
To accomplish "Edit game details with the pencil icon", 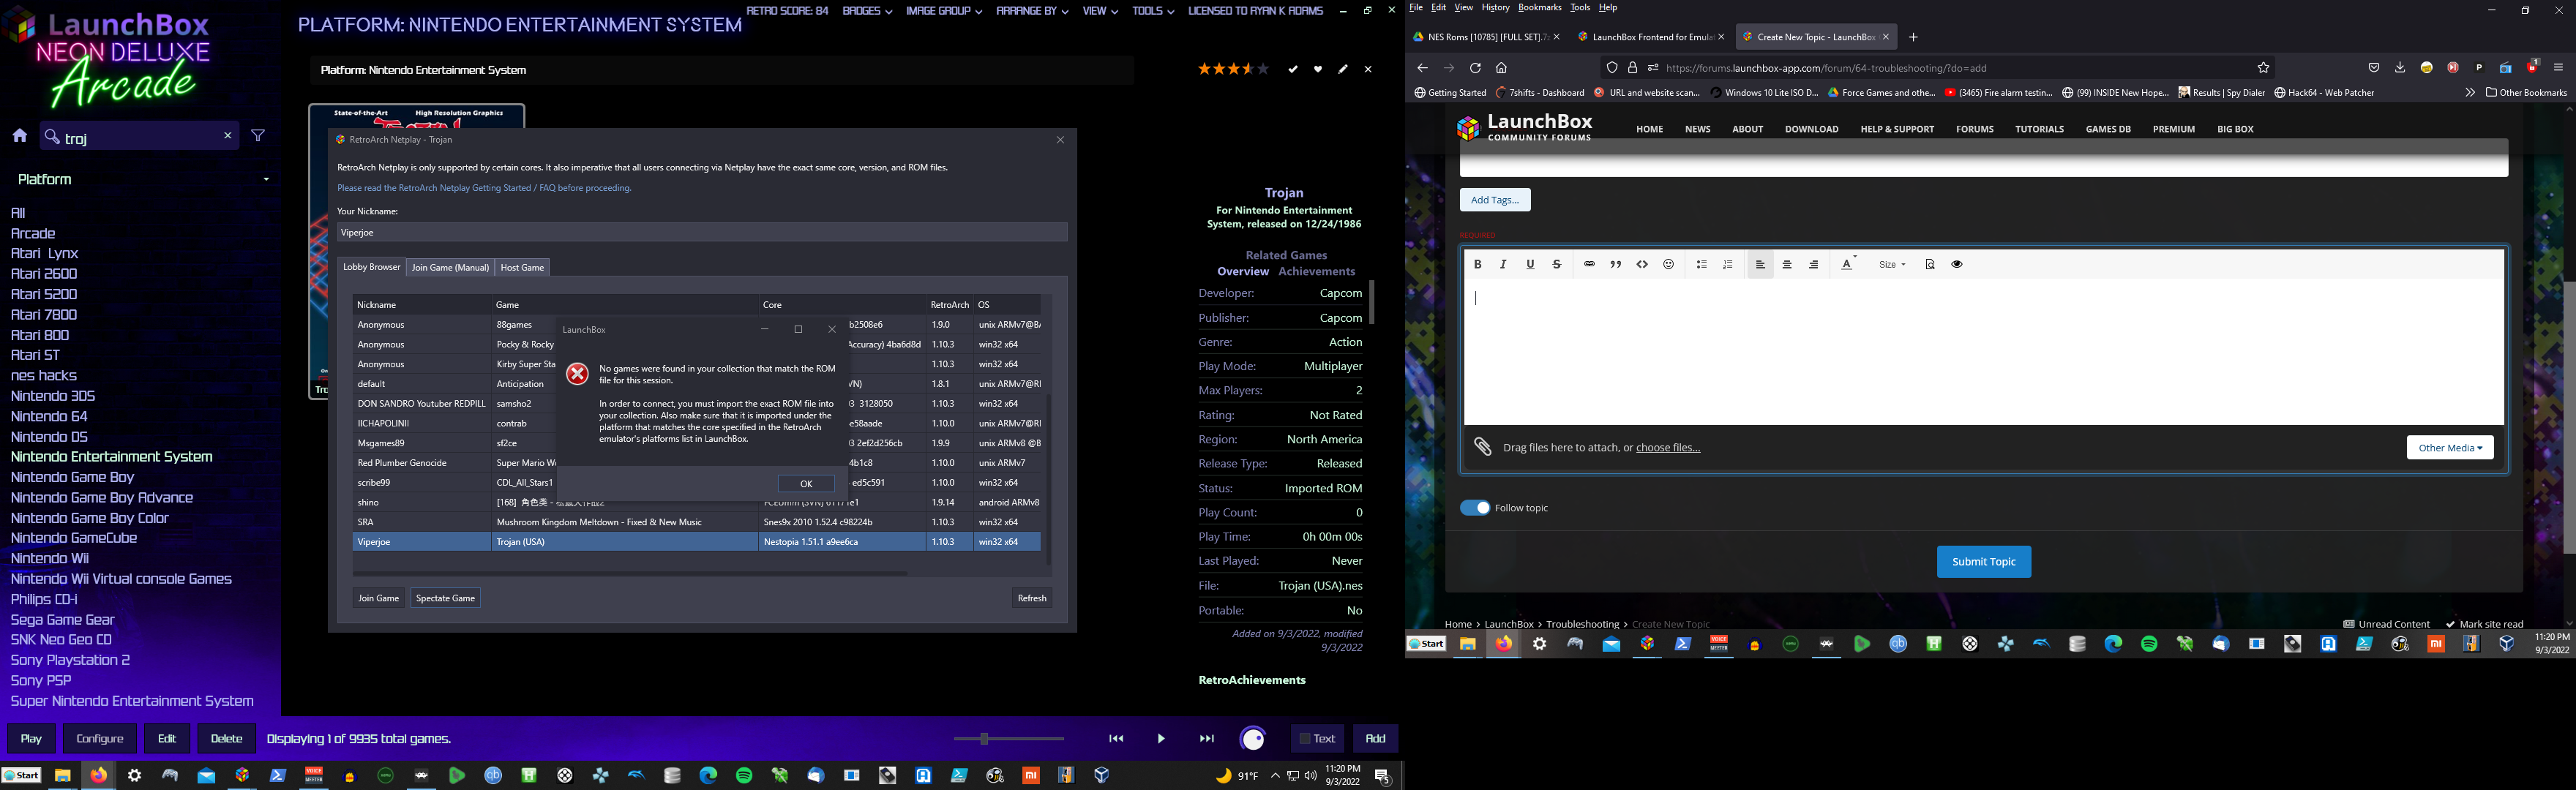I will pyautogui.click(x=1343, y=69).
